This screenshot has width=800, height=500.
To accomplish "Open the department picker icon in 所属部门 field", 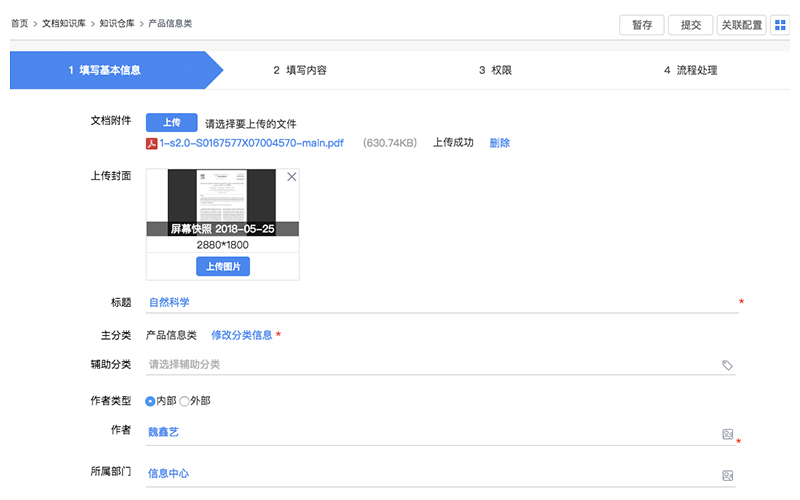I will [x=727, y=475].
